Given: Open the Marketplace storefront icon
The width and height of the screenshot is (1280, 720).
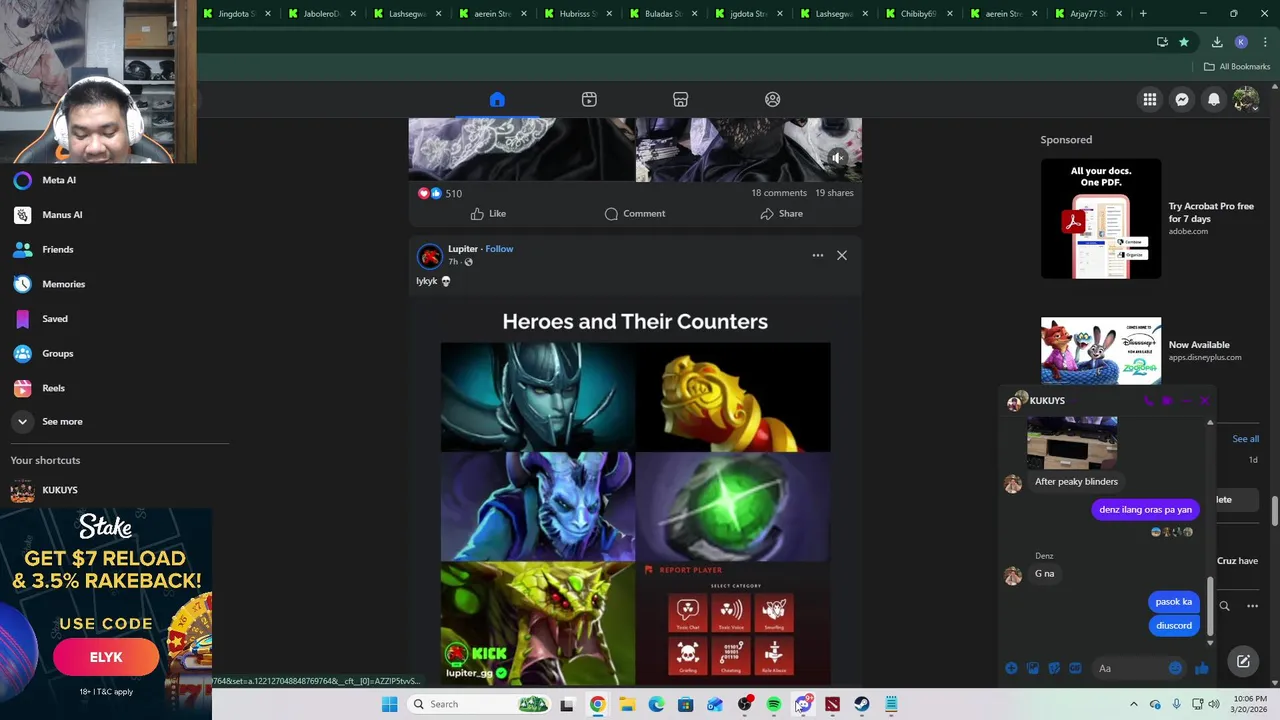Looking at the screenshot, I should coord(680,99).
